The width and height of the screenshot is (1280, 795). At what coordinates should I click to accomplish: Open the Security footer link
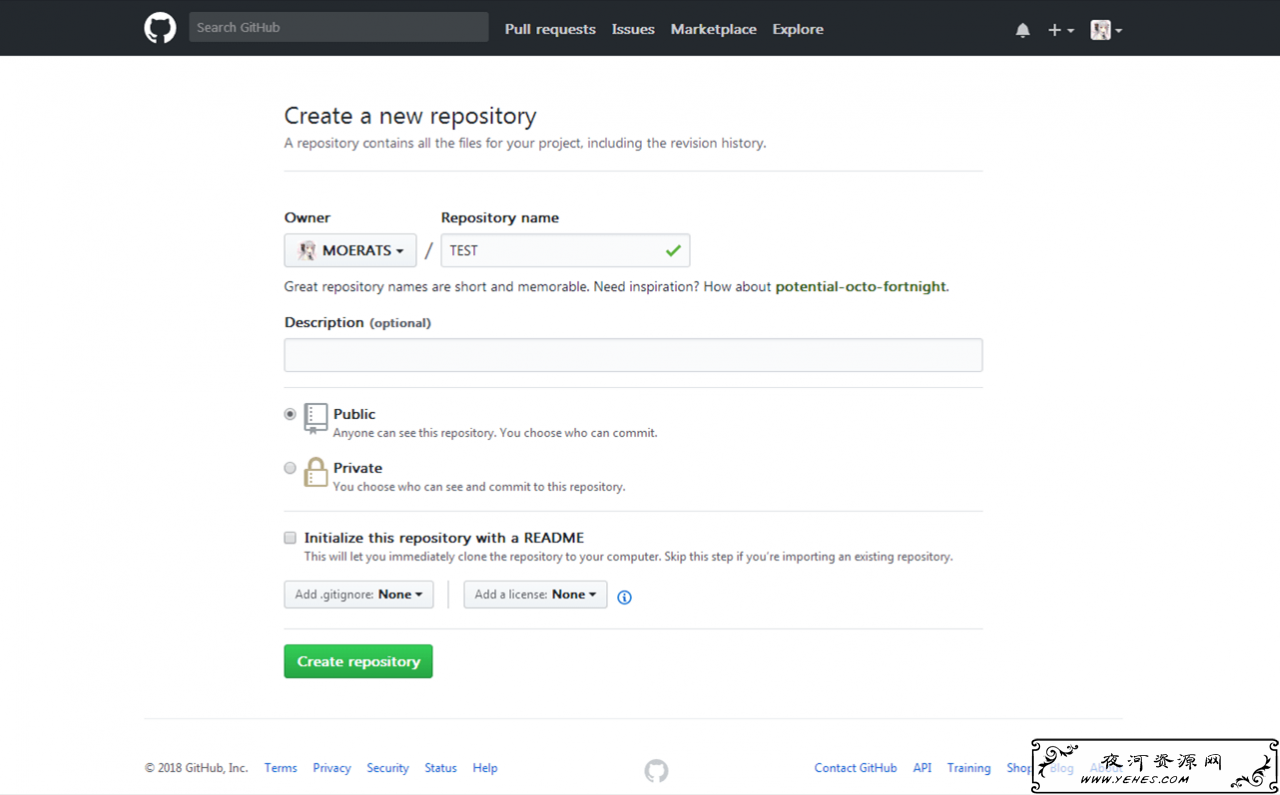[x=388, y=768]
